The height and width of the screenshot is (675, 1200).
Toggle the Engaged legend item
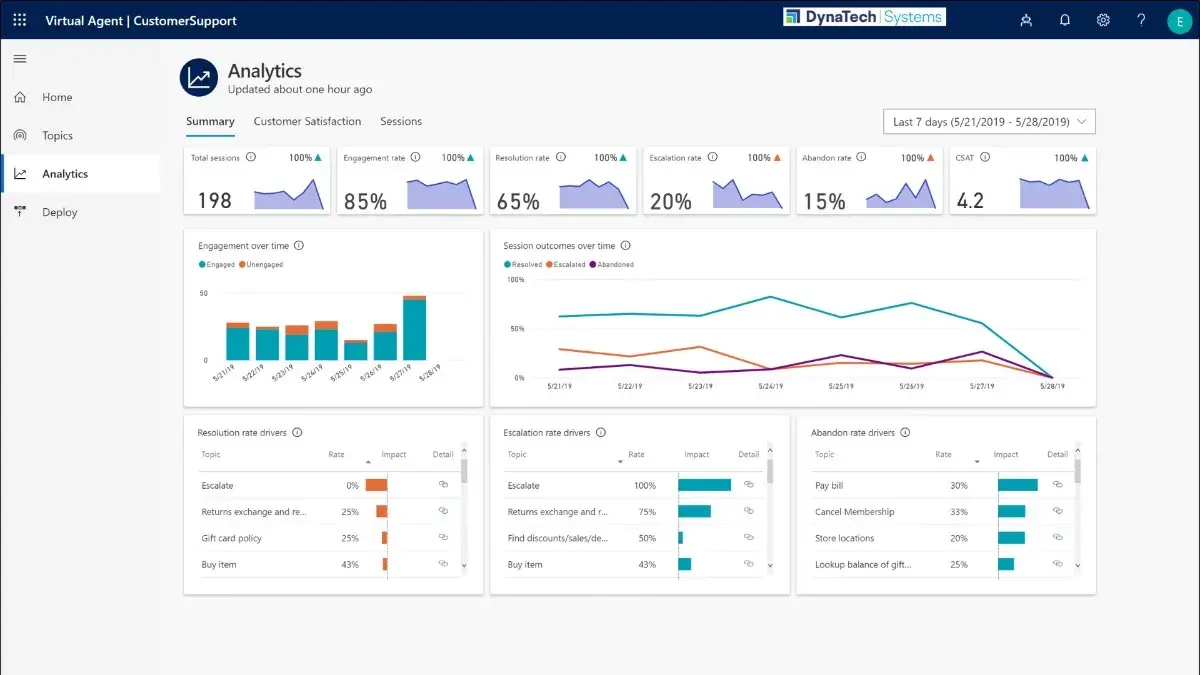tap(217, 265)
